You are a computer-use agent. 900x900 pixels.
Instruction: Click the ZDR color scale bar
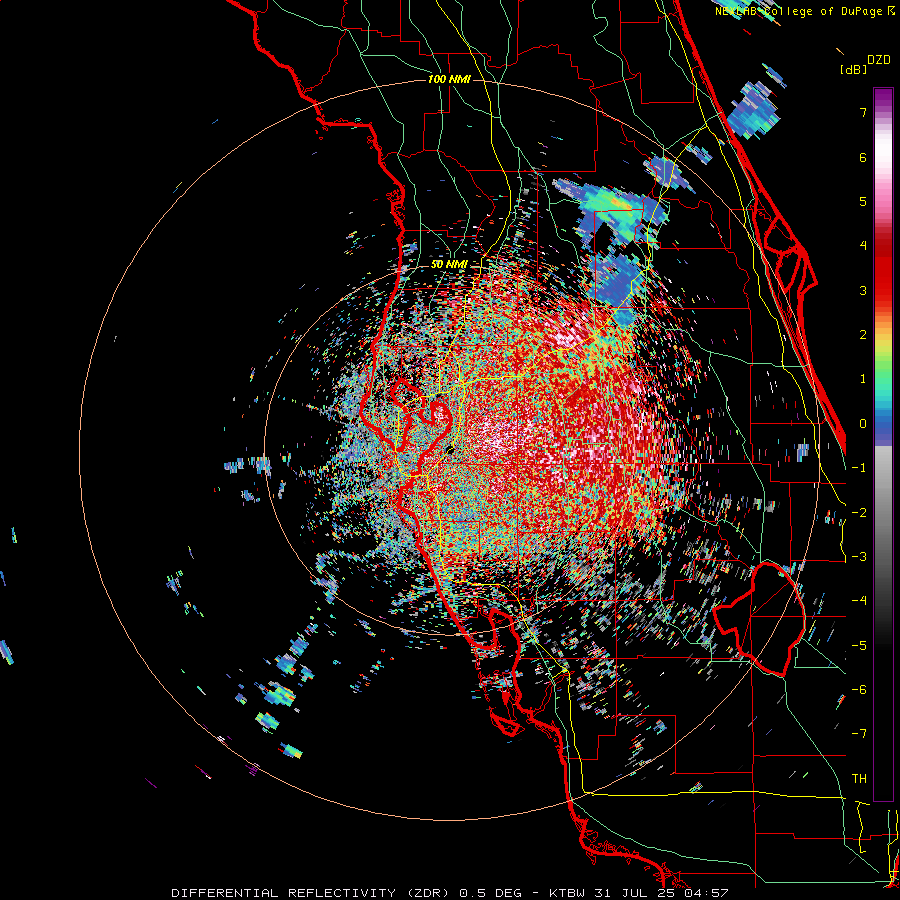pyautogui.click(x=883, y=444)
